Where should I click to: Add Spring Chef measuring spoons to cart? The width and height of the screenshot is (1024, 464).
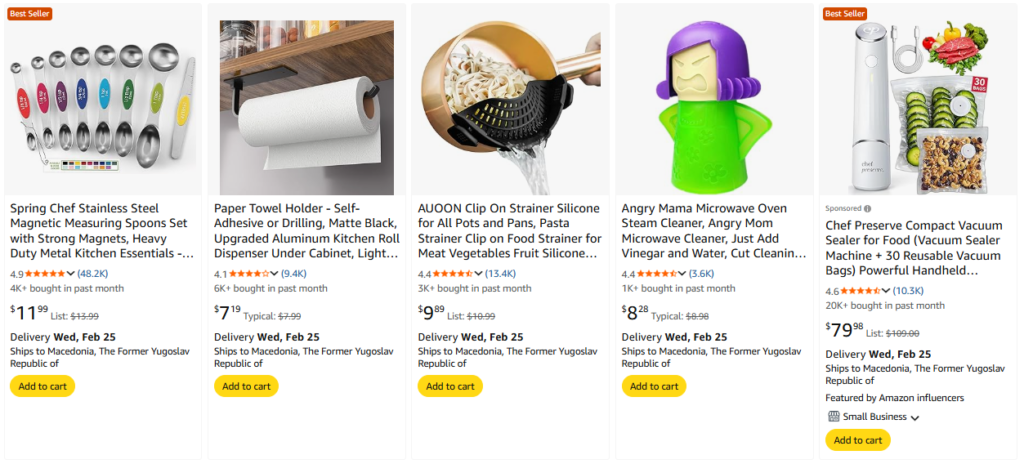pos(42,386)
